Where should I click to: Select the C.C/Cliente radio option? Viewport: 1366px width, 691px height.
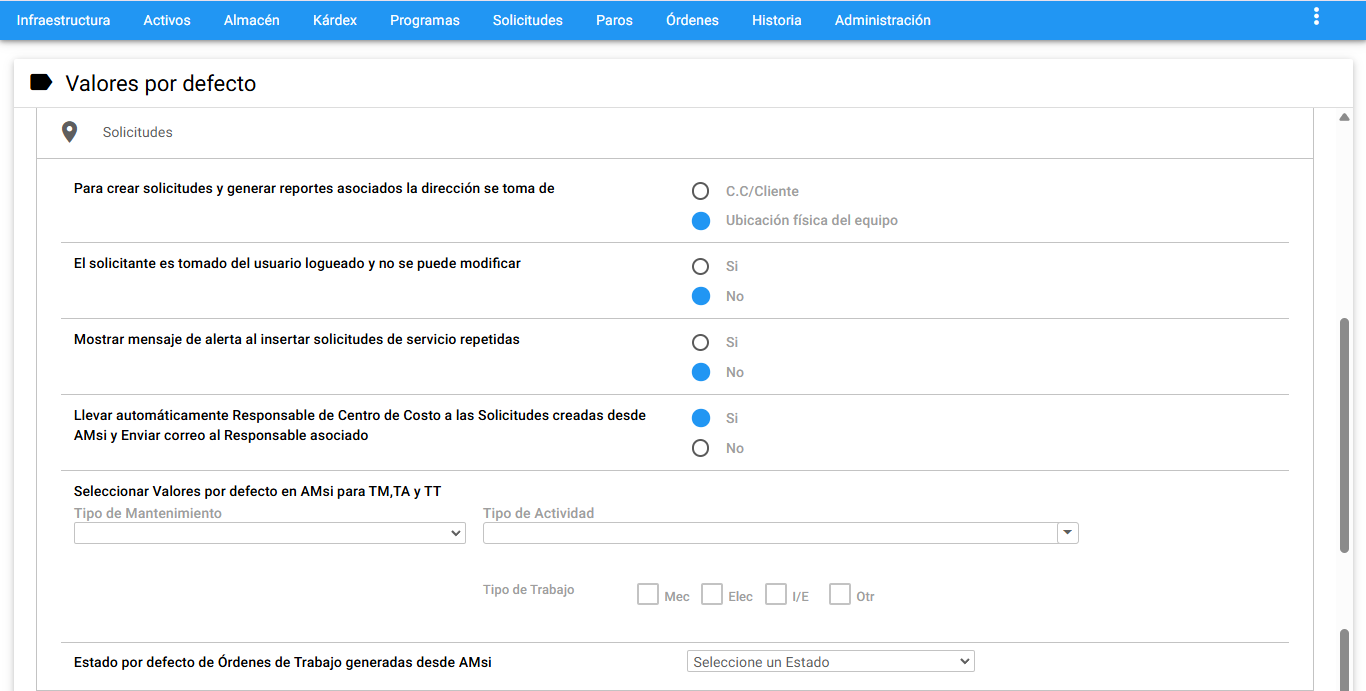pos(701,191)
